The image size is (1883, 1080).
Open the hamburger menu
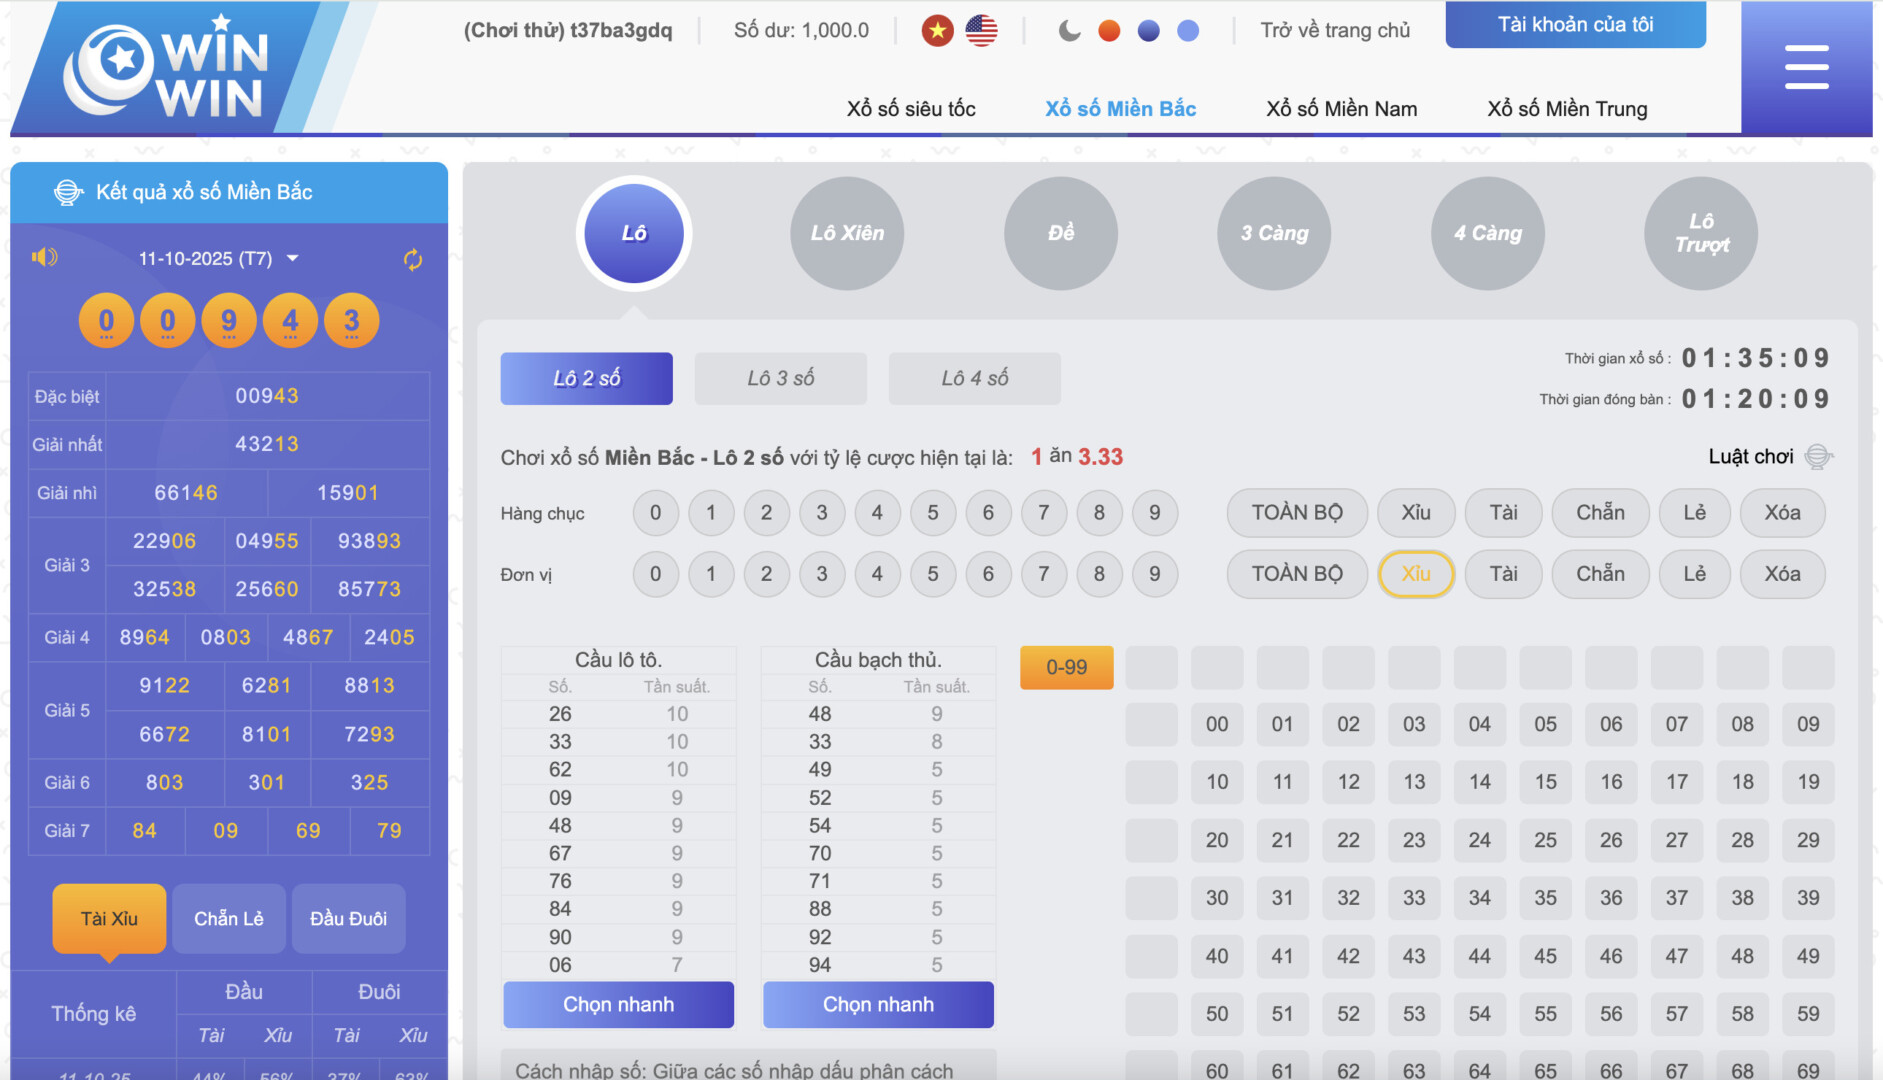1806,68
